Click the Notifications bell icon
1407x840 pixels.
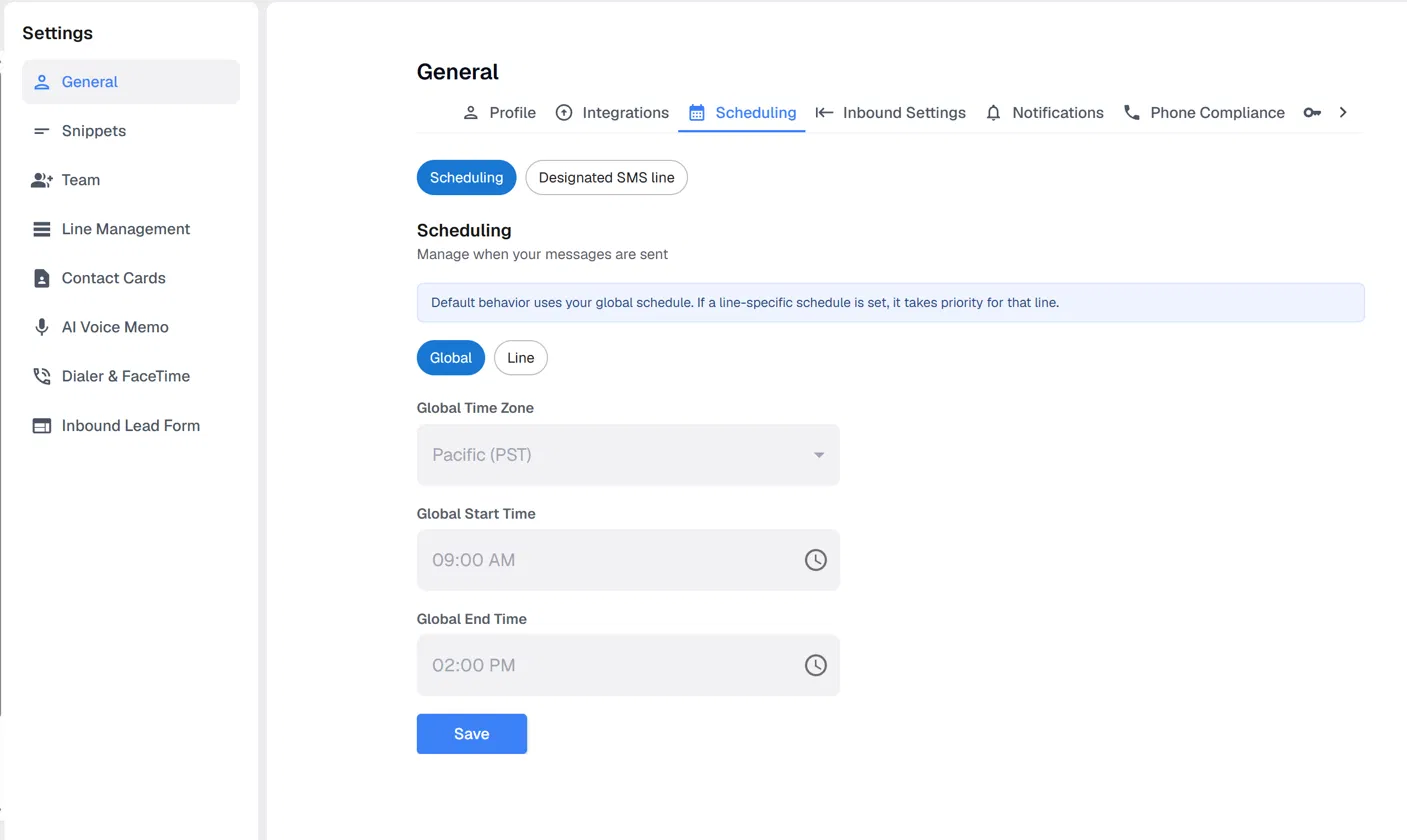pos(993,113)
